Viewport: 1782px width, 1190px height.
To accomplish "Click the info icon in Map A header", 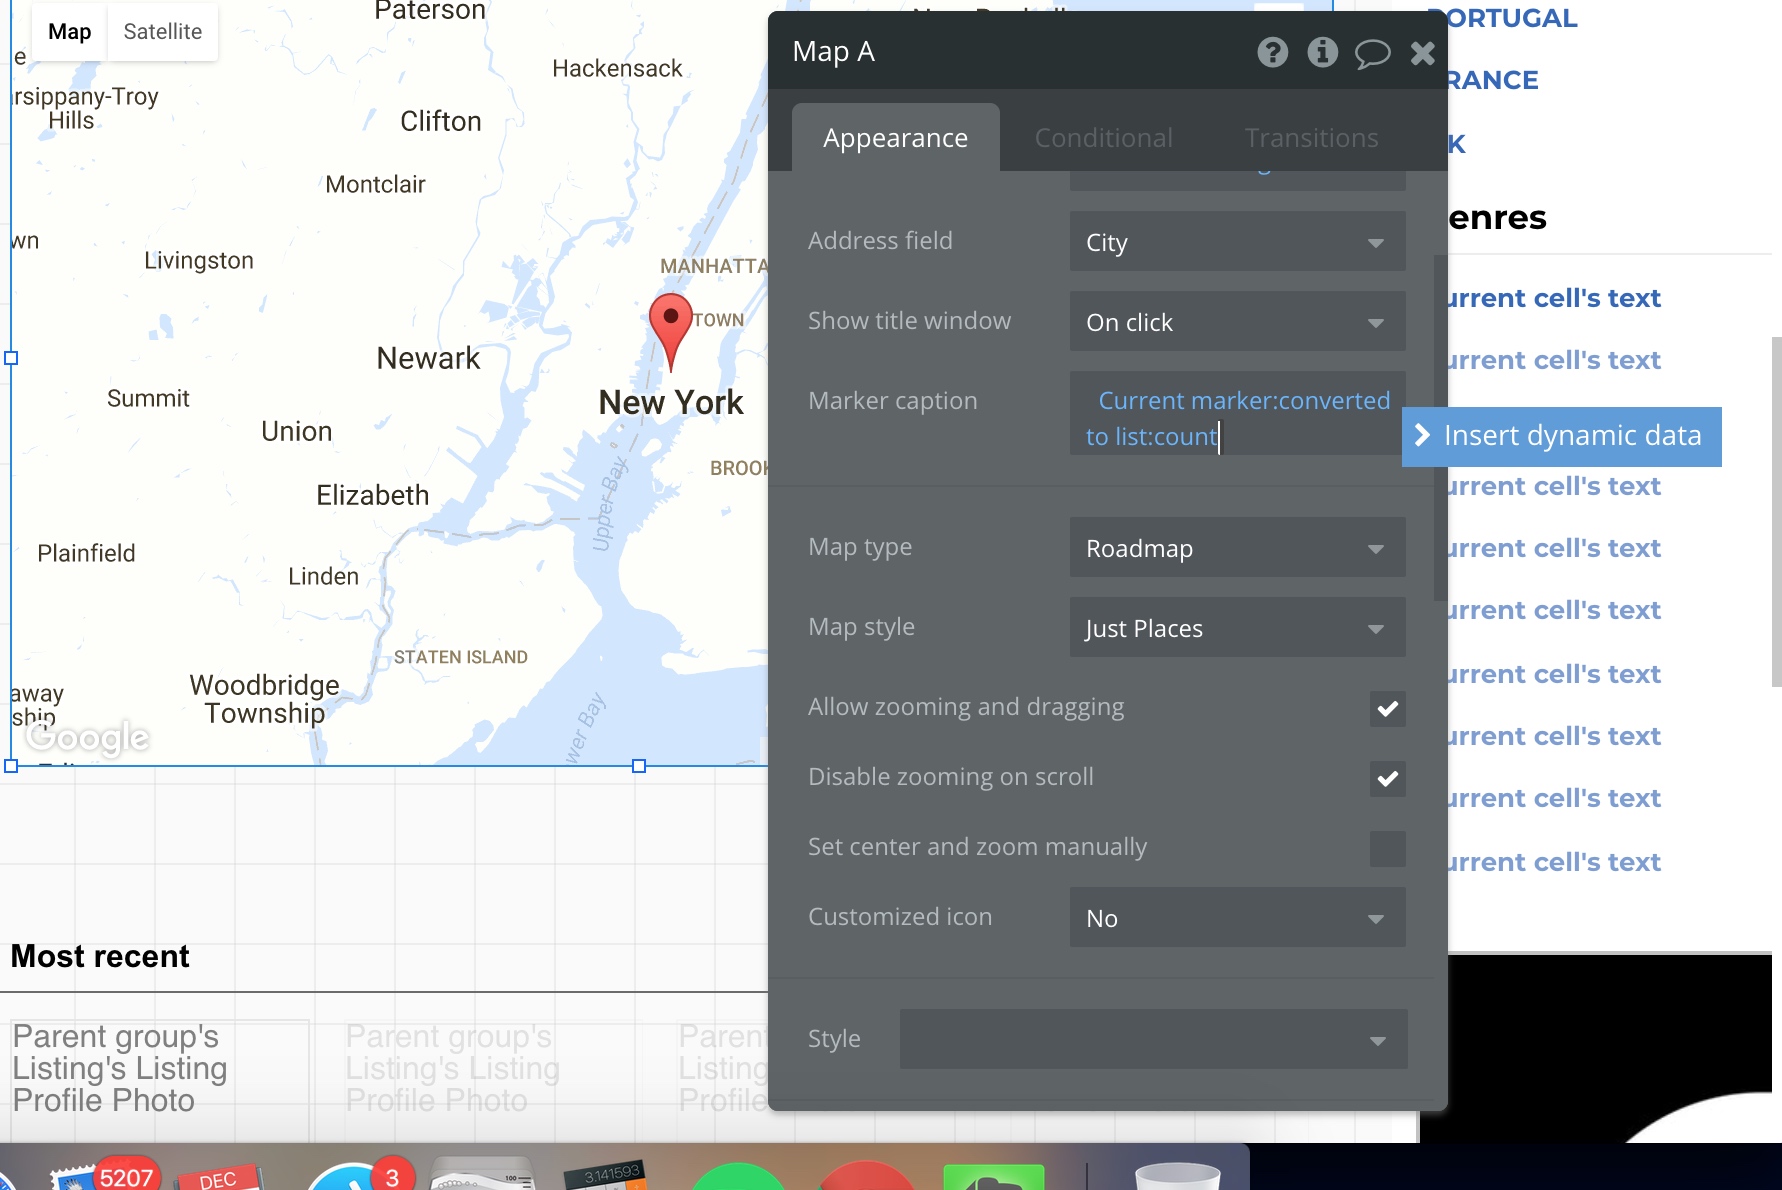I will 1322,52.
